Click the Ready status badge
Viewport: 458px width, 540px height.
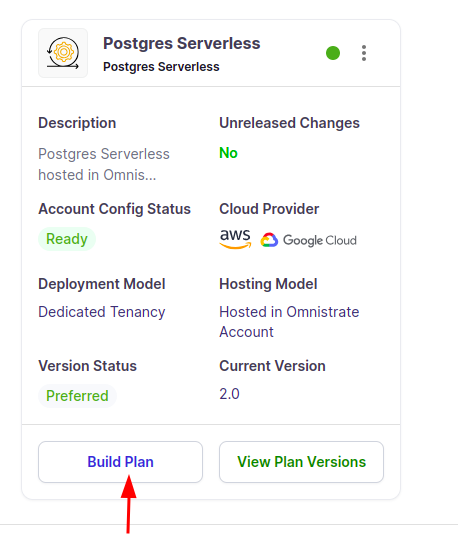coord(67,239)
